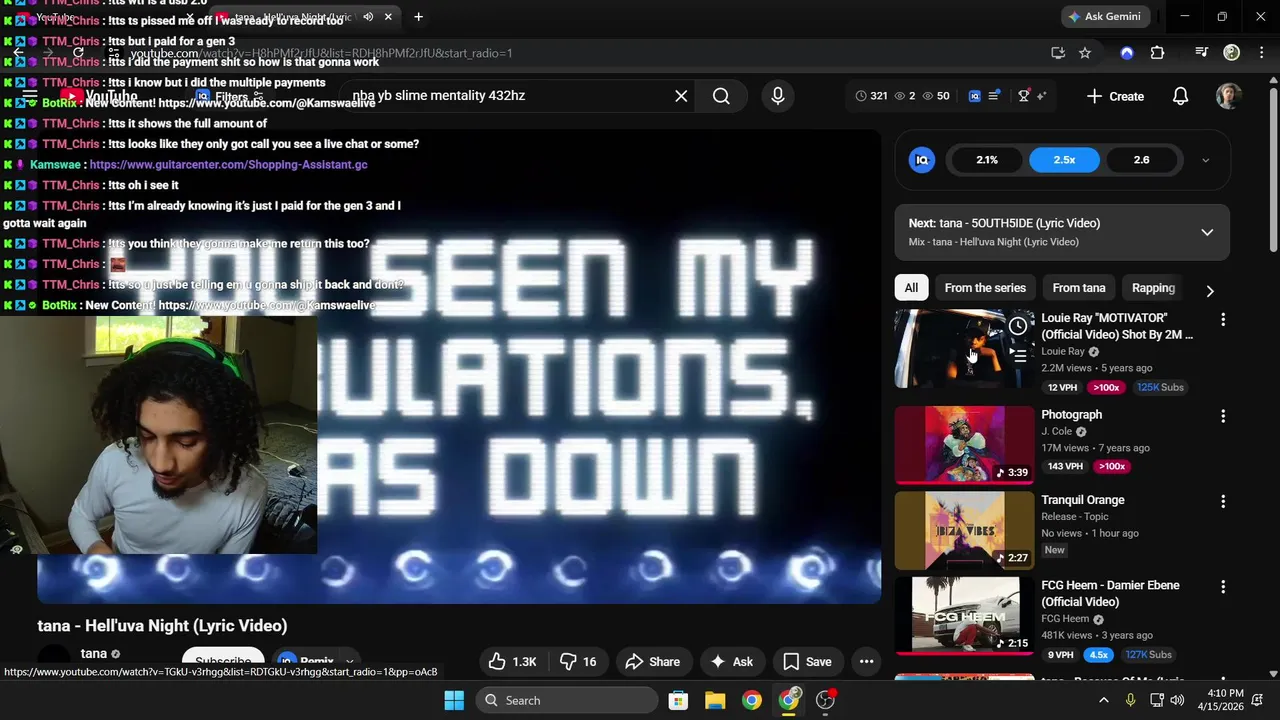
Task: Expand the Next: tana - 5OUTH5IDE mix panel
Action: (1207, 232)
